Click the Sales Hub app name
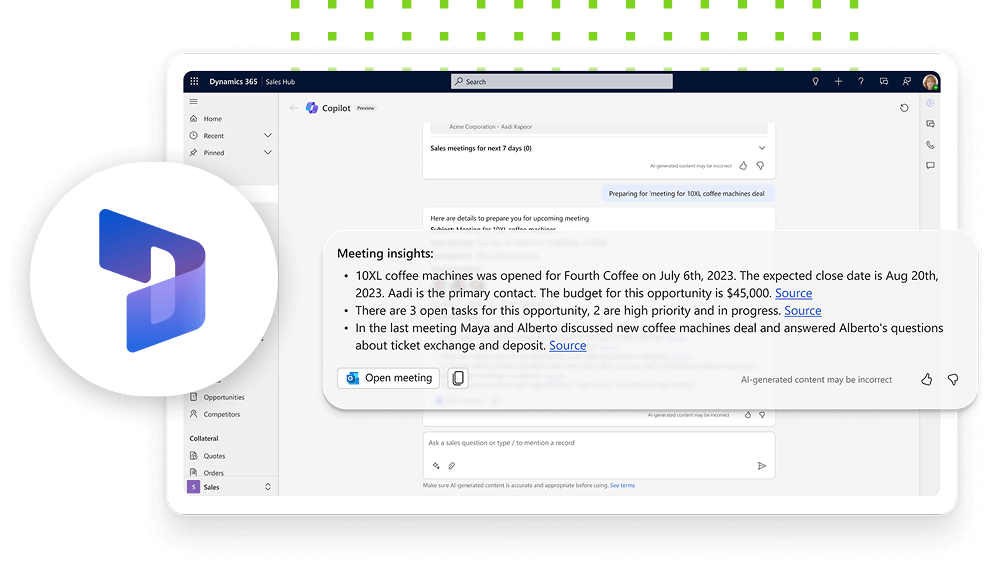This screenshot has width=1004, height=570. [x=280, y=82]
